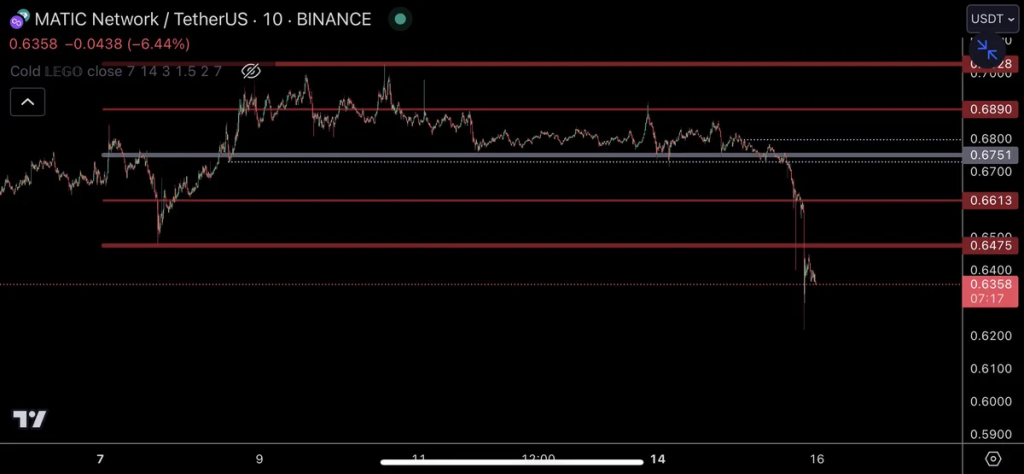Viewport: 1024px width, 474px height.
Task: Click date 7 on the time axis
Action: pos(100,459)
